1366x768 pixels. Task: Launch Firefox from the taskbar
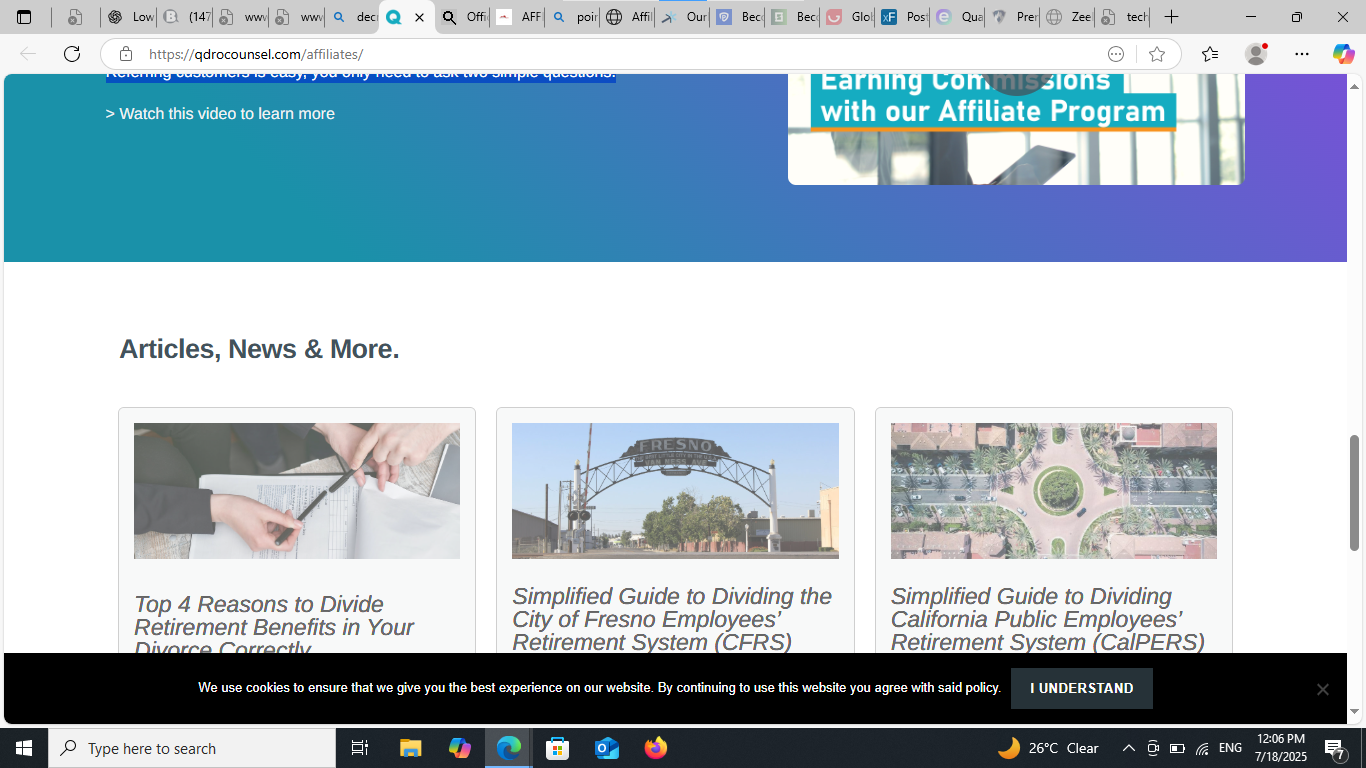point(656,748)
